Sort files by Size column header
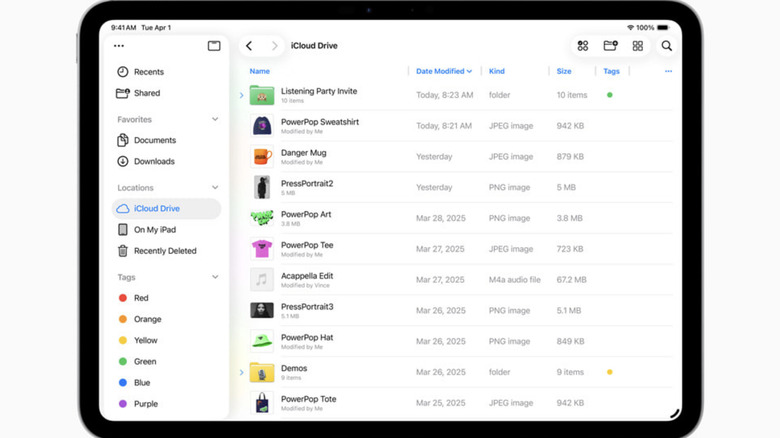The height and width of the screenshot is (438, 780). click(564, 71)
